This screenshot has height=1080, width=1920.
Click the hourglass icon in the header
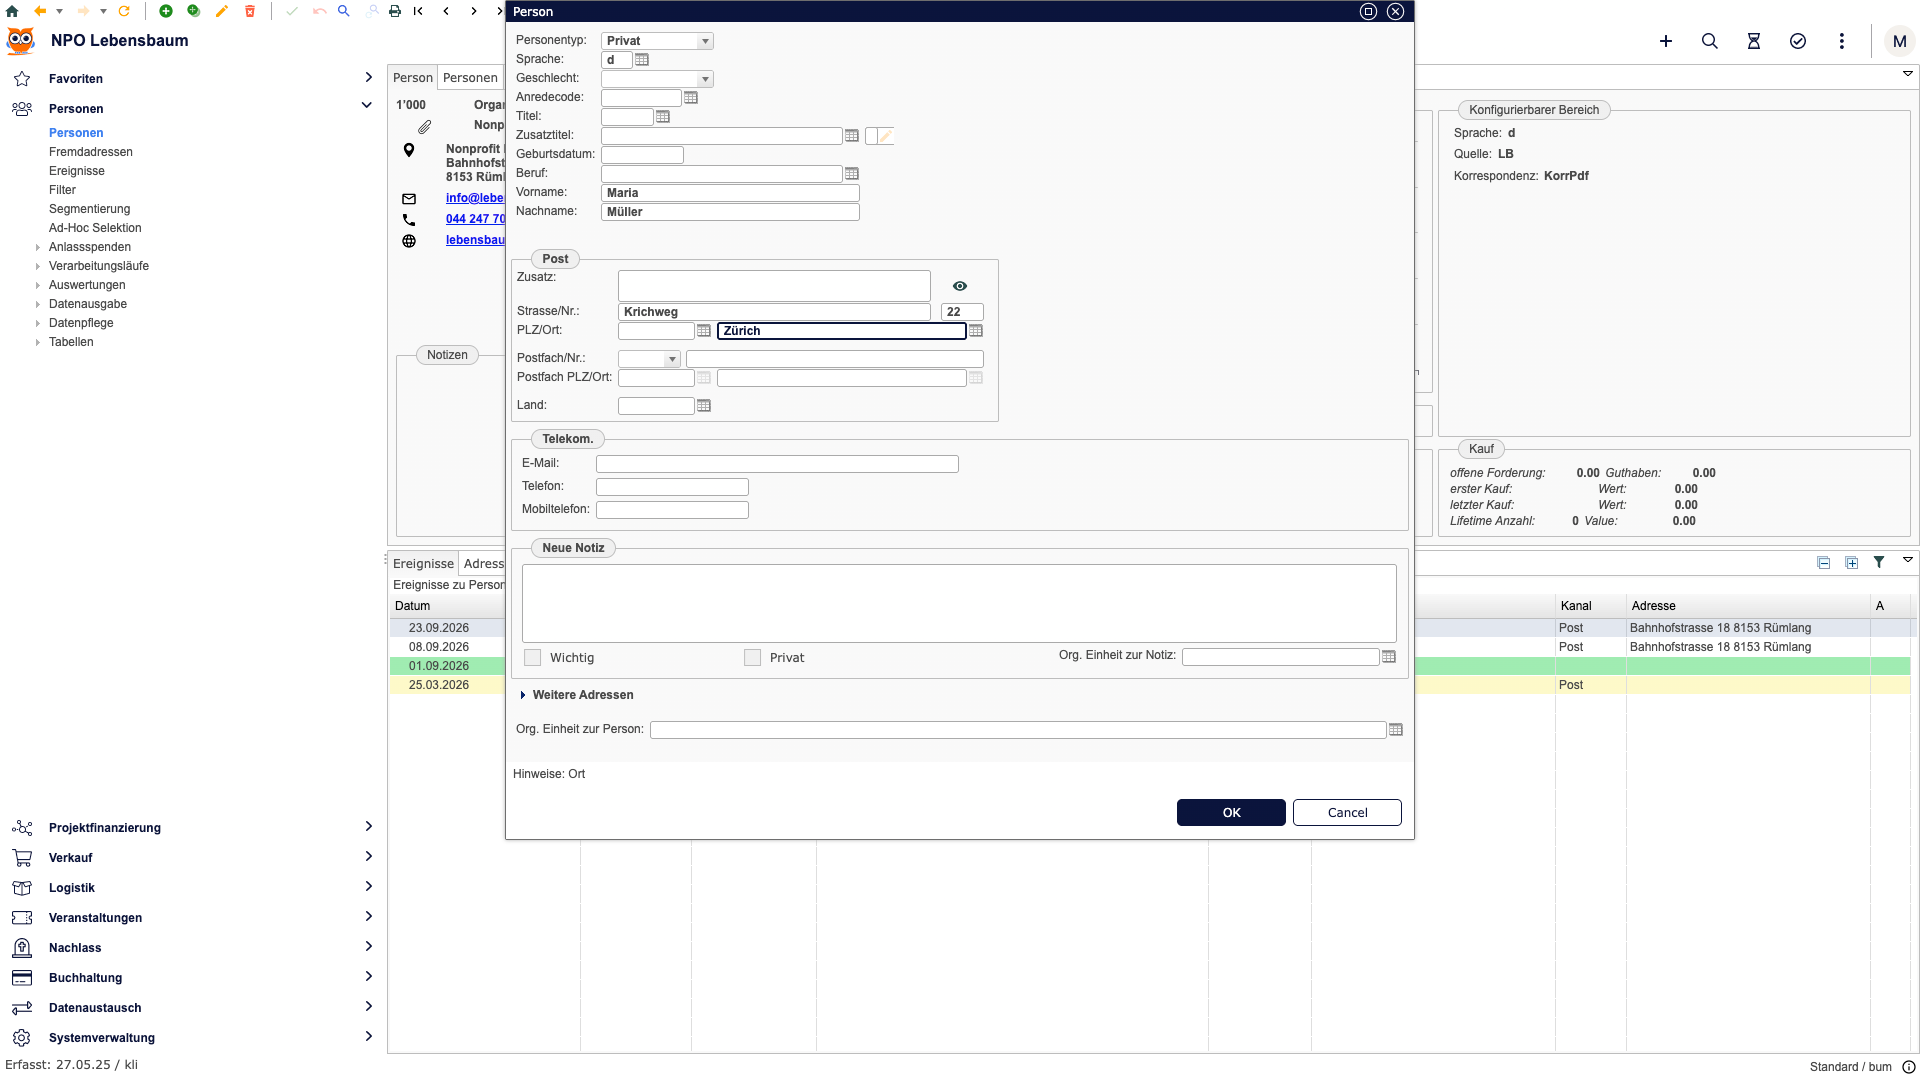[x=1754, y=41]
